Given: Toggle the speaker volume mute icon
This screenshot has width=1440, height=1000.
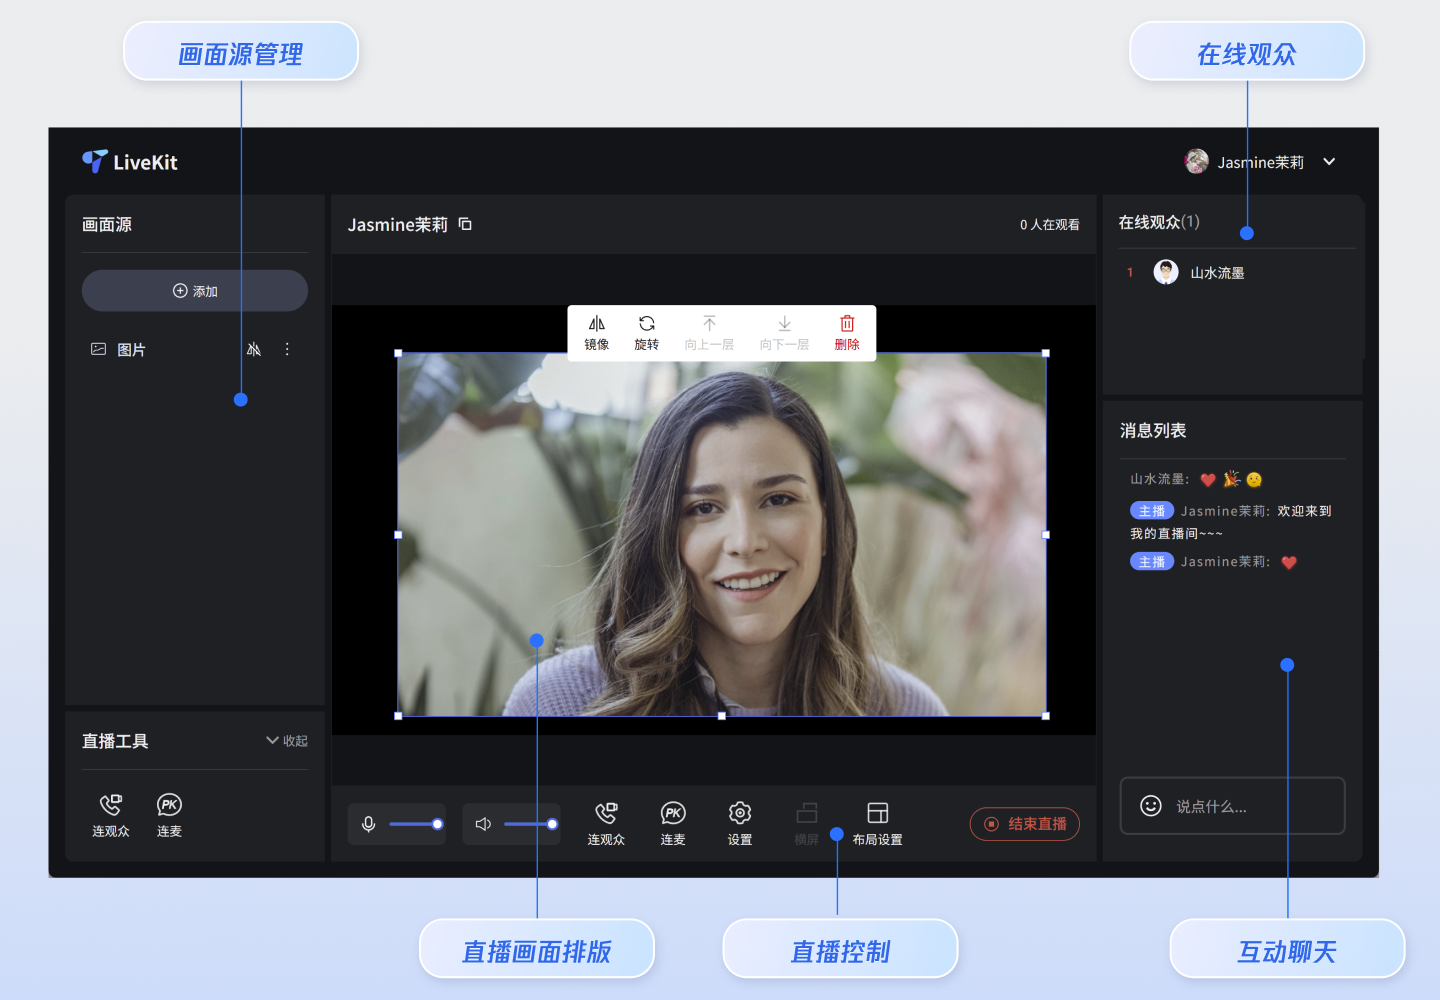Looking at the screenshot, I should [x=483, y=824].
